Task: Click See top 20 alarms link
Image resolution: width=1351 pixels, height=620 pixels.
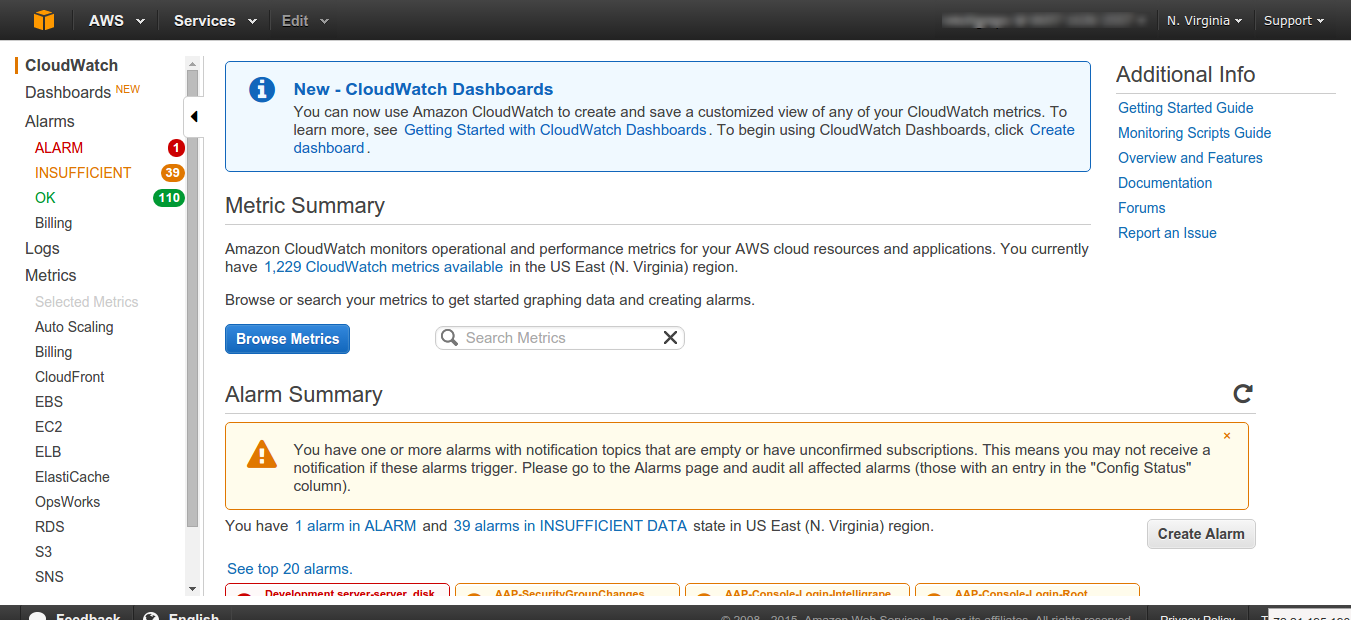Action: coord(290,569)
